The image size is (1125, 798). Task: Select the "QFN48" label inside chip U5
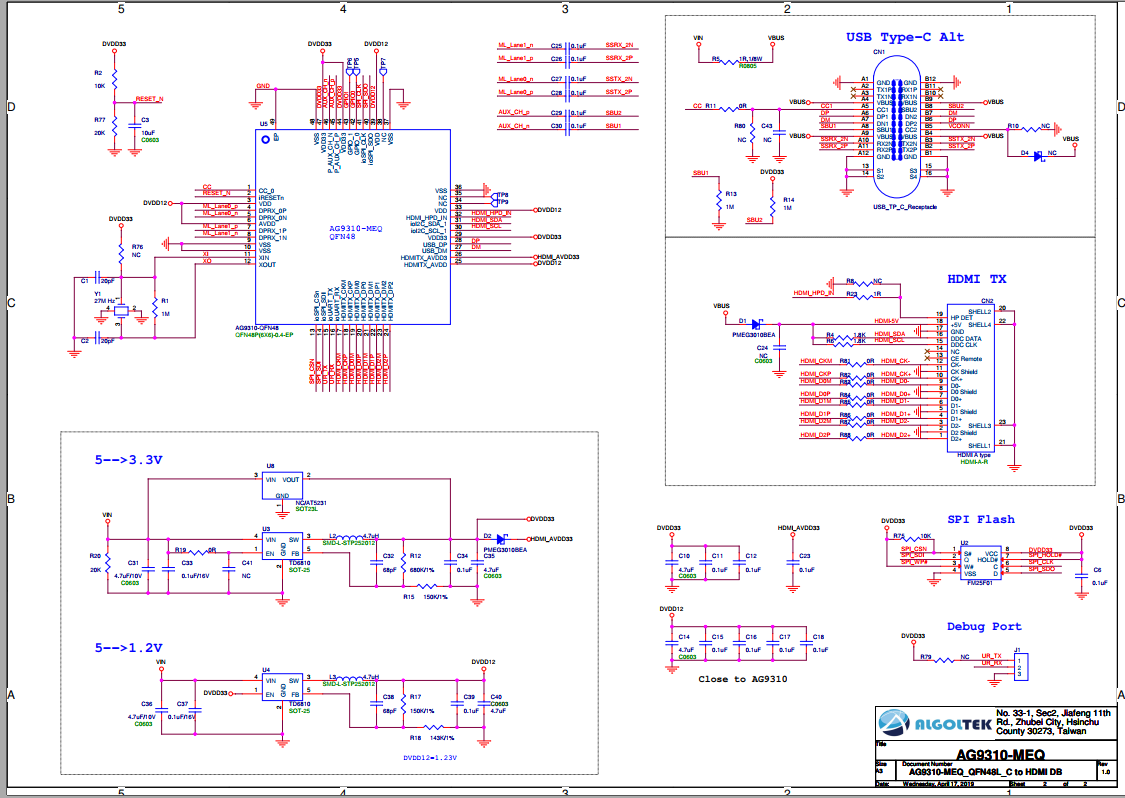tap(342, 236)
